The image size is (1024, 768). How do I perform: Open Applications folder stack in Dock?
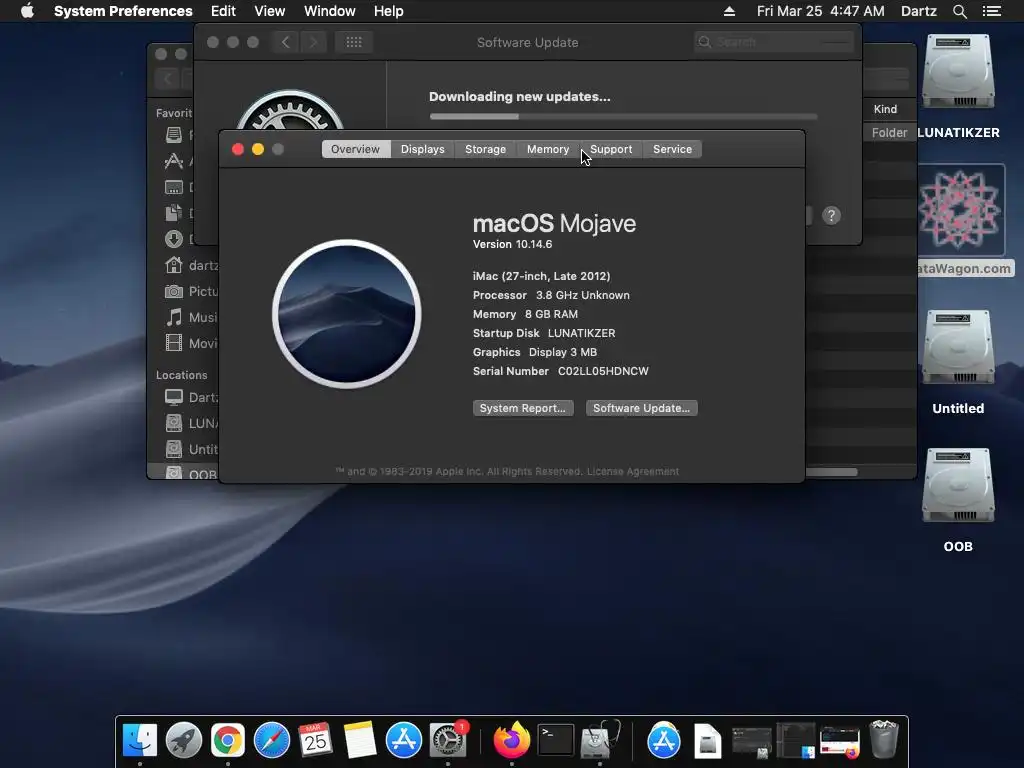coord(664,741)
